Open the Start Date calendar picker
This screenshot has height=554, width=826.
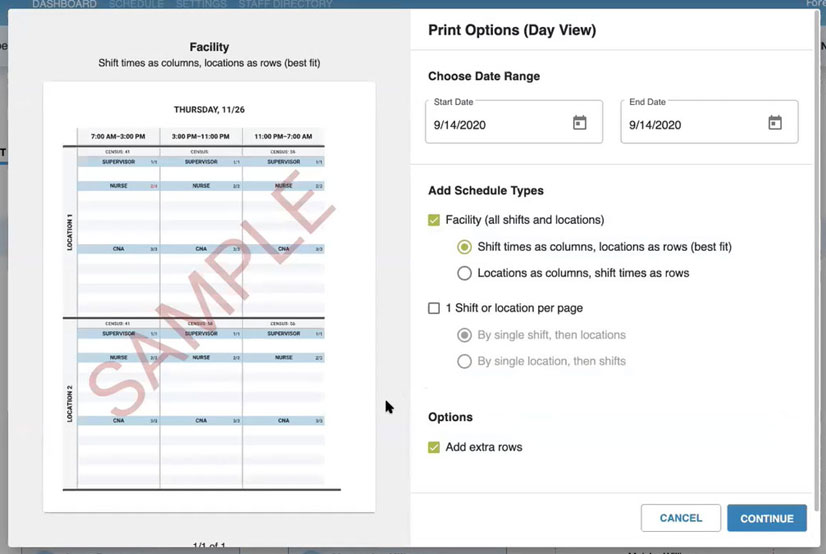click(x=579, y=123)
